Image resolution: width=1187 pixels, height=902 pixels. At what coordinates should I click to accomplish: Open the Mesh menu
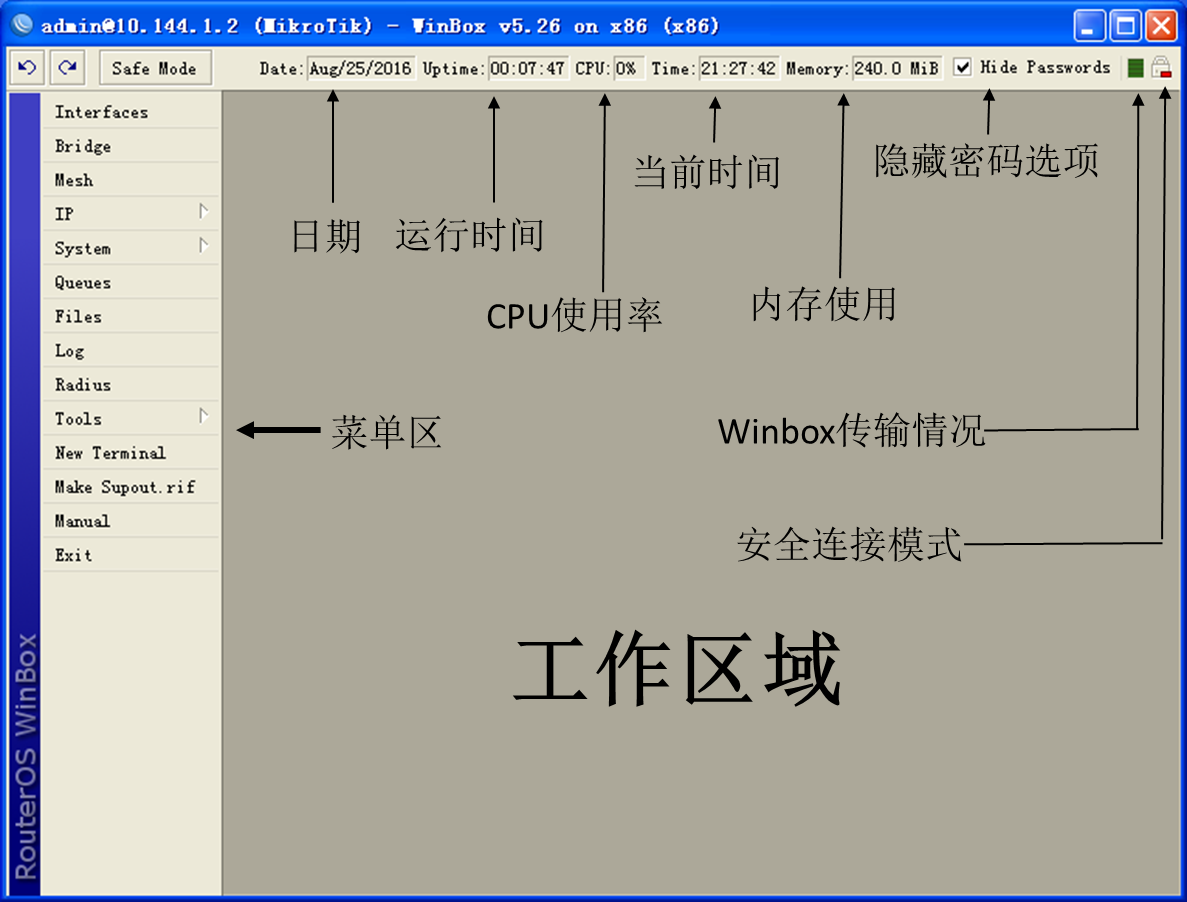(x=131, y=180)
